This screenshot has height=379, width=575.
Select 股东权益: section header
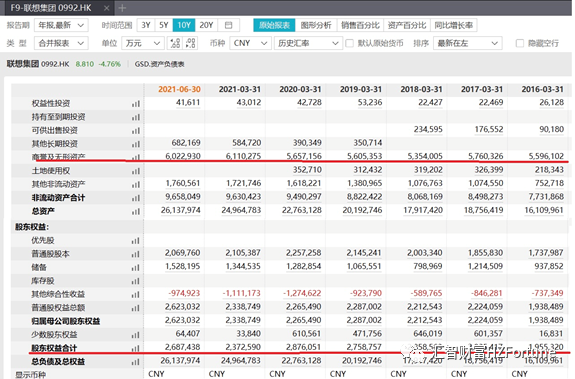(x=32, y=227)
